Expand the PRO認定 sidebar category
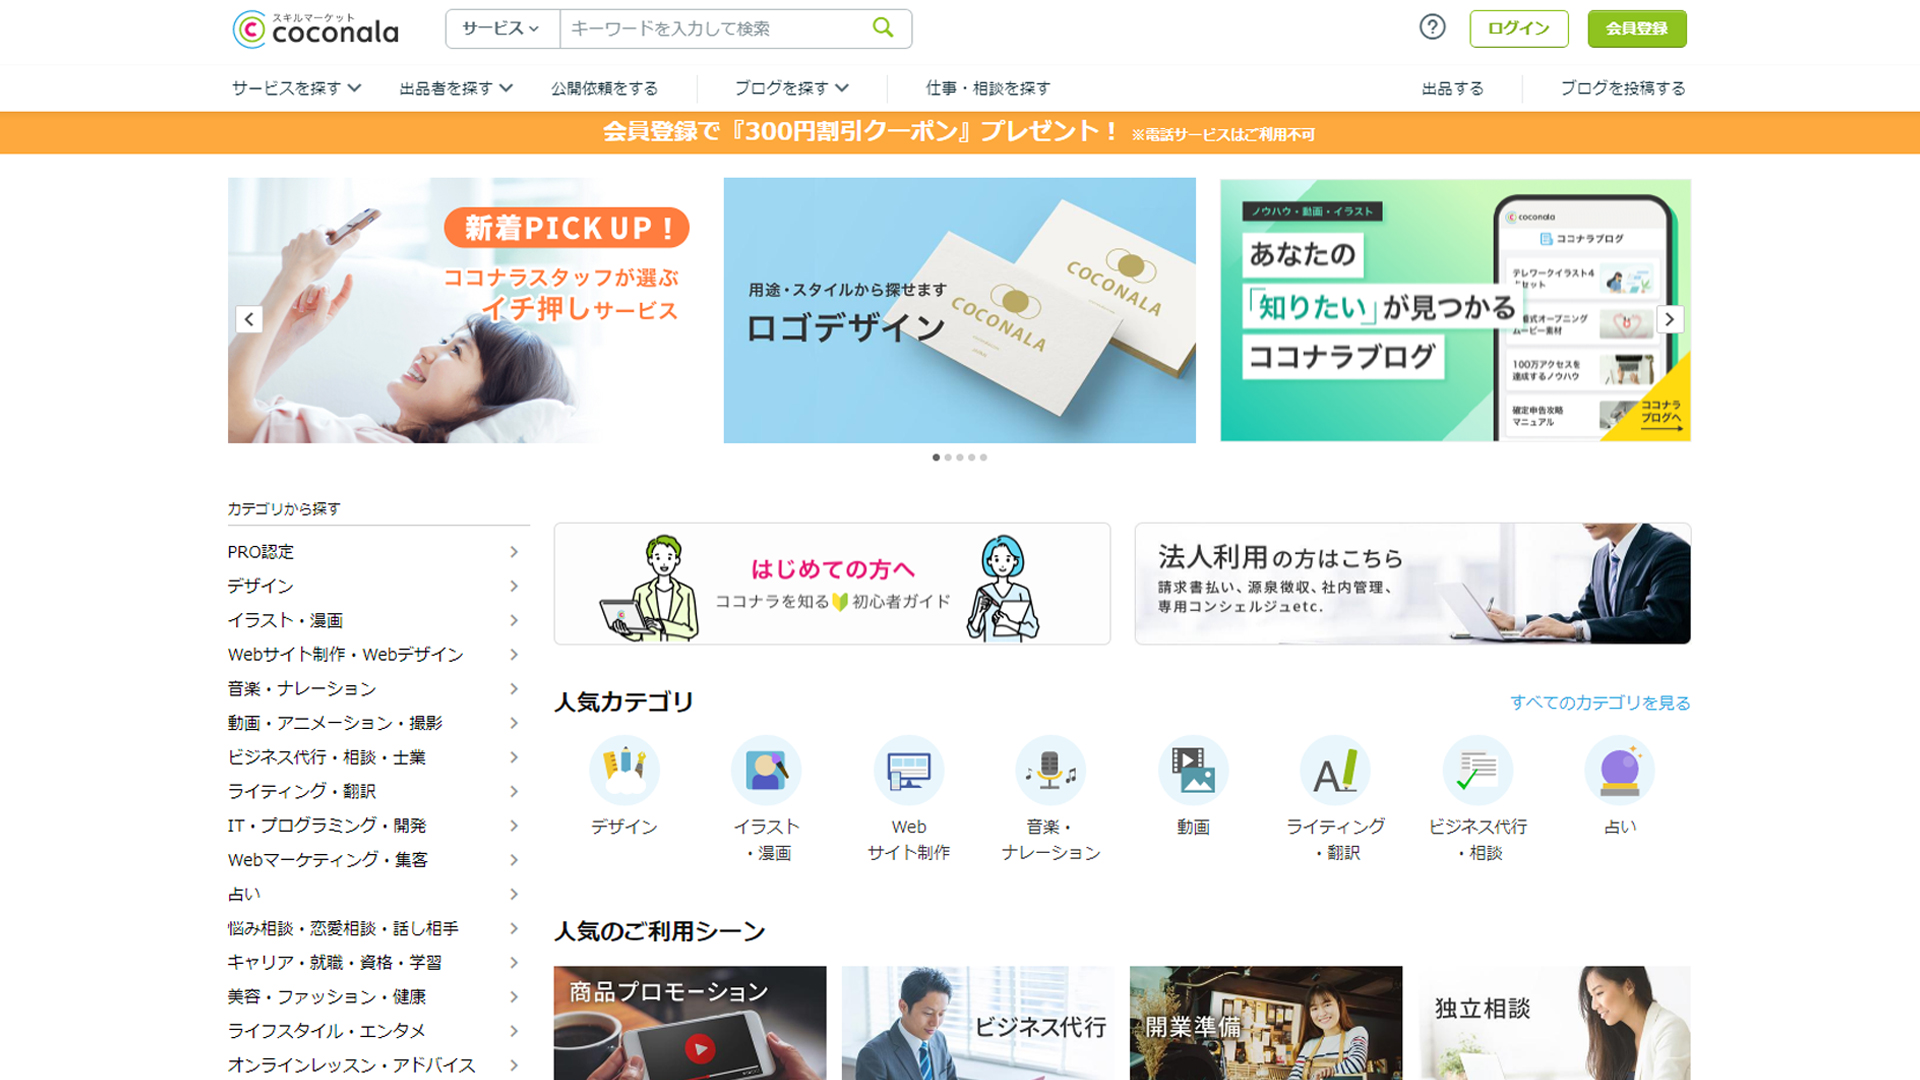This screenshot has width=1920, height=1080. coord(372,552)
